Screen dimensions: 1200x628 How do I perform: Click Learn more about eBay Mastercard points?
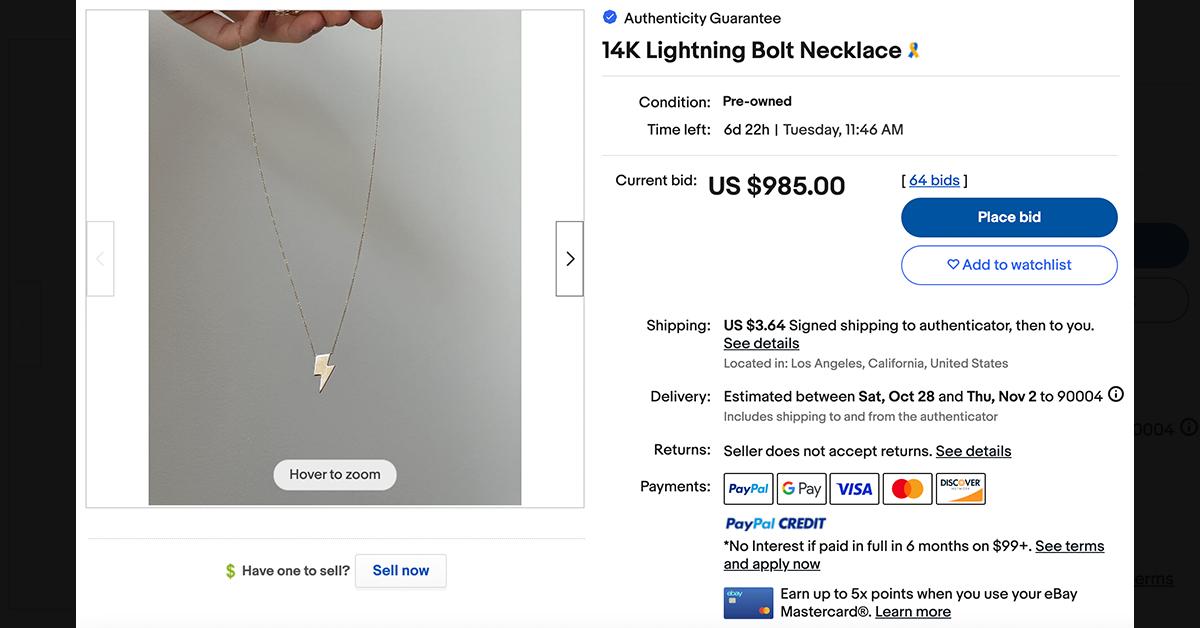coord(913,611)
